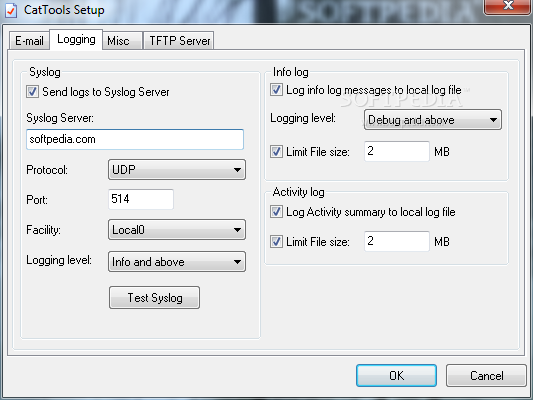The image size is (533, 400).
Task: Confirm settings with the OK button
Action: 396,376
